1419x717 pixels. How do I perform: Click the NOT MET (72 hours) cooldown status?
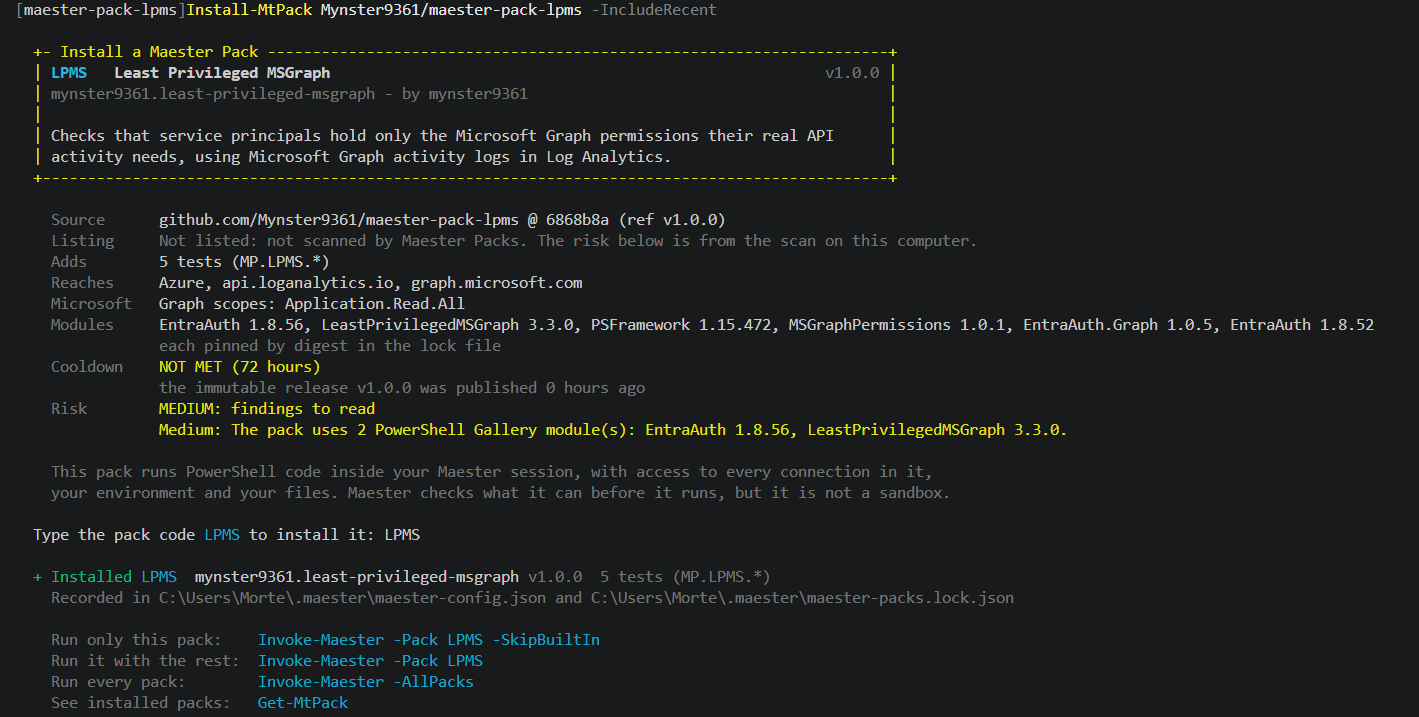click(240, 367)
